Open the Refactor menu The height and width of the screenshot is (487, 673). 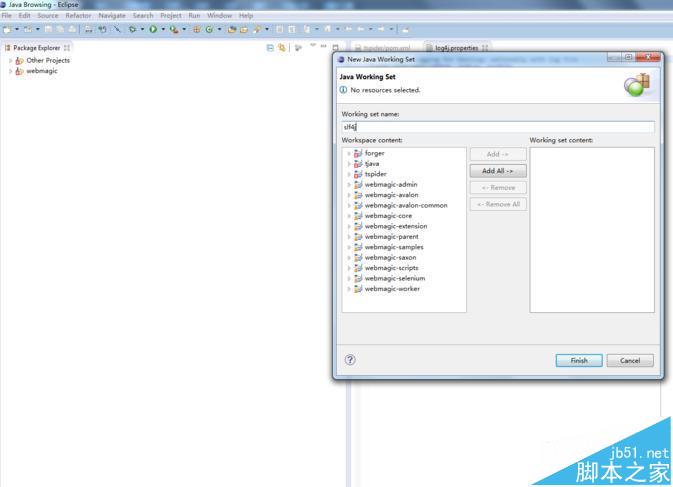click(78, 16)
